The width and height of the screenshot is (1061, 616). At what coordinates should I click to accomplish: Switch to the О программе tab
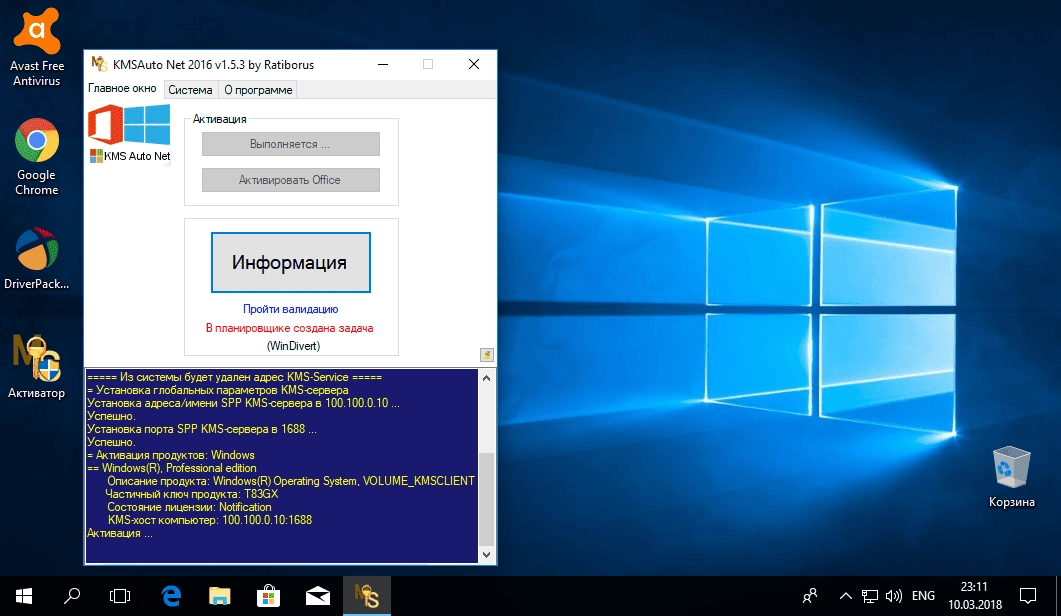pyautogui.click(x=258, y=90)
